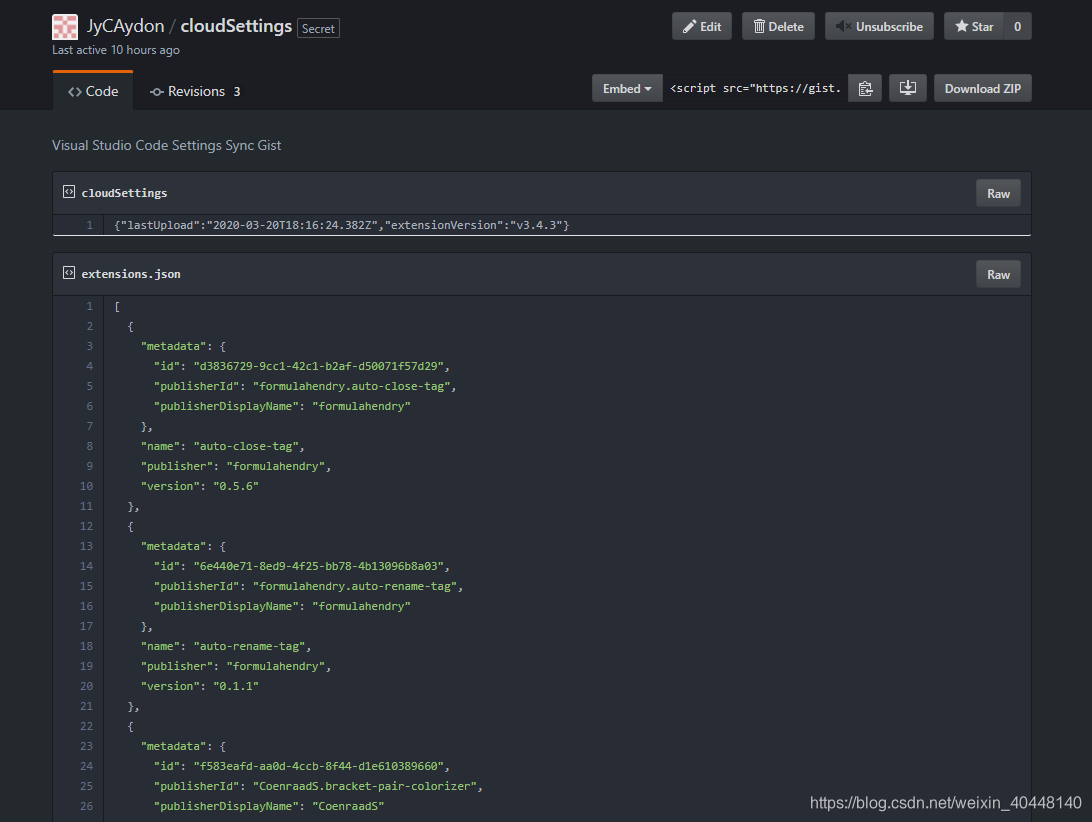The width and height of the screenshot is (1092, 822).
Task: Click line number 1 of cloudSettings
Action: point(89,225)
